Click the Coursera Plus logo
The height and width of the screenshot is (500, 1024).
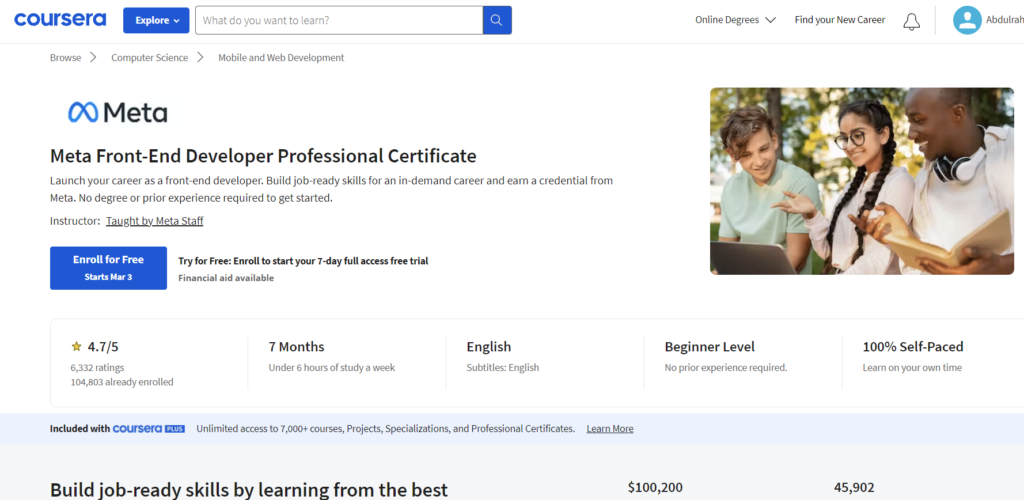[x=149, y=429]
